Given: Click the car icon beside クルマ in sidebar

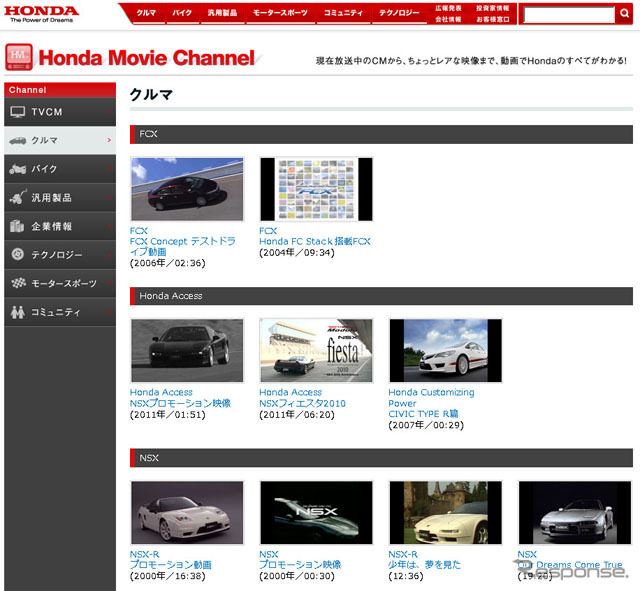Looking at the screenshot, I should point(18,141).
